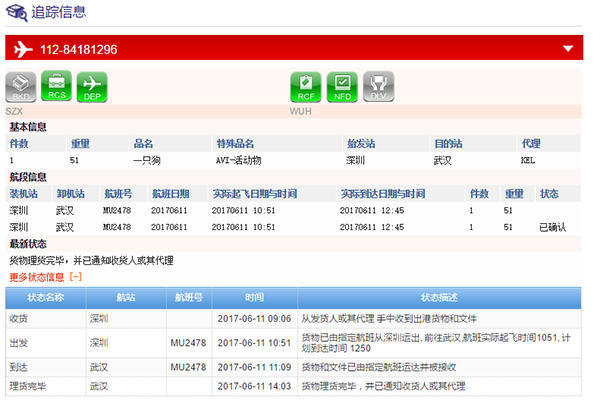
Task: Collapse the waybill panel with white arrow
Action: (x=568, y=49)
